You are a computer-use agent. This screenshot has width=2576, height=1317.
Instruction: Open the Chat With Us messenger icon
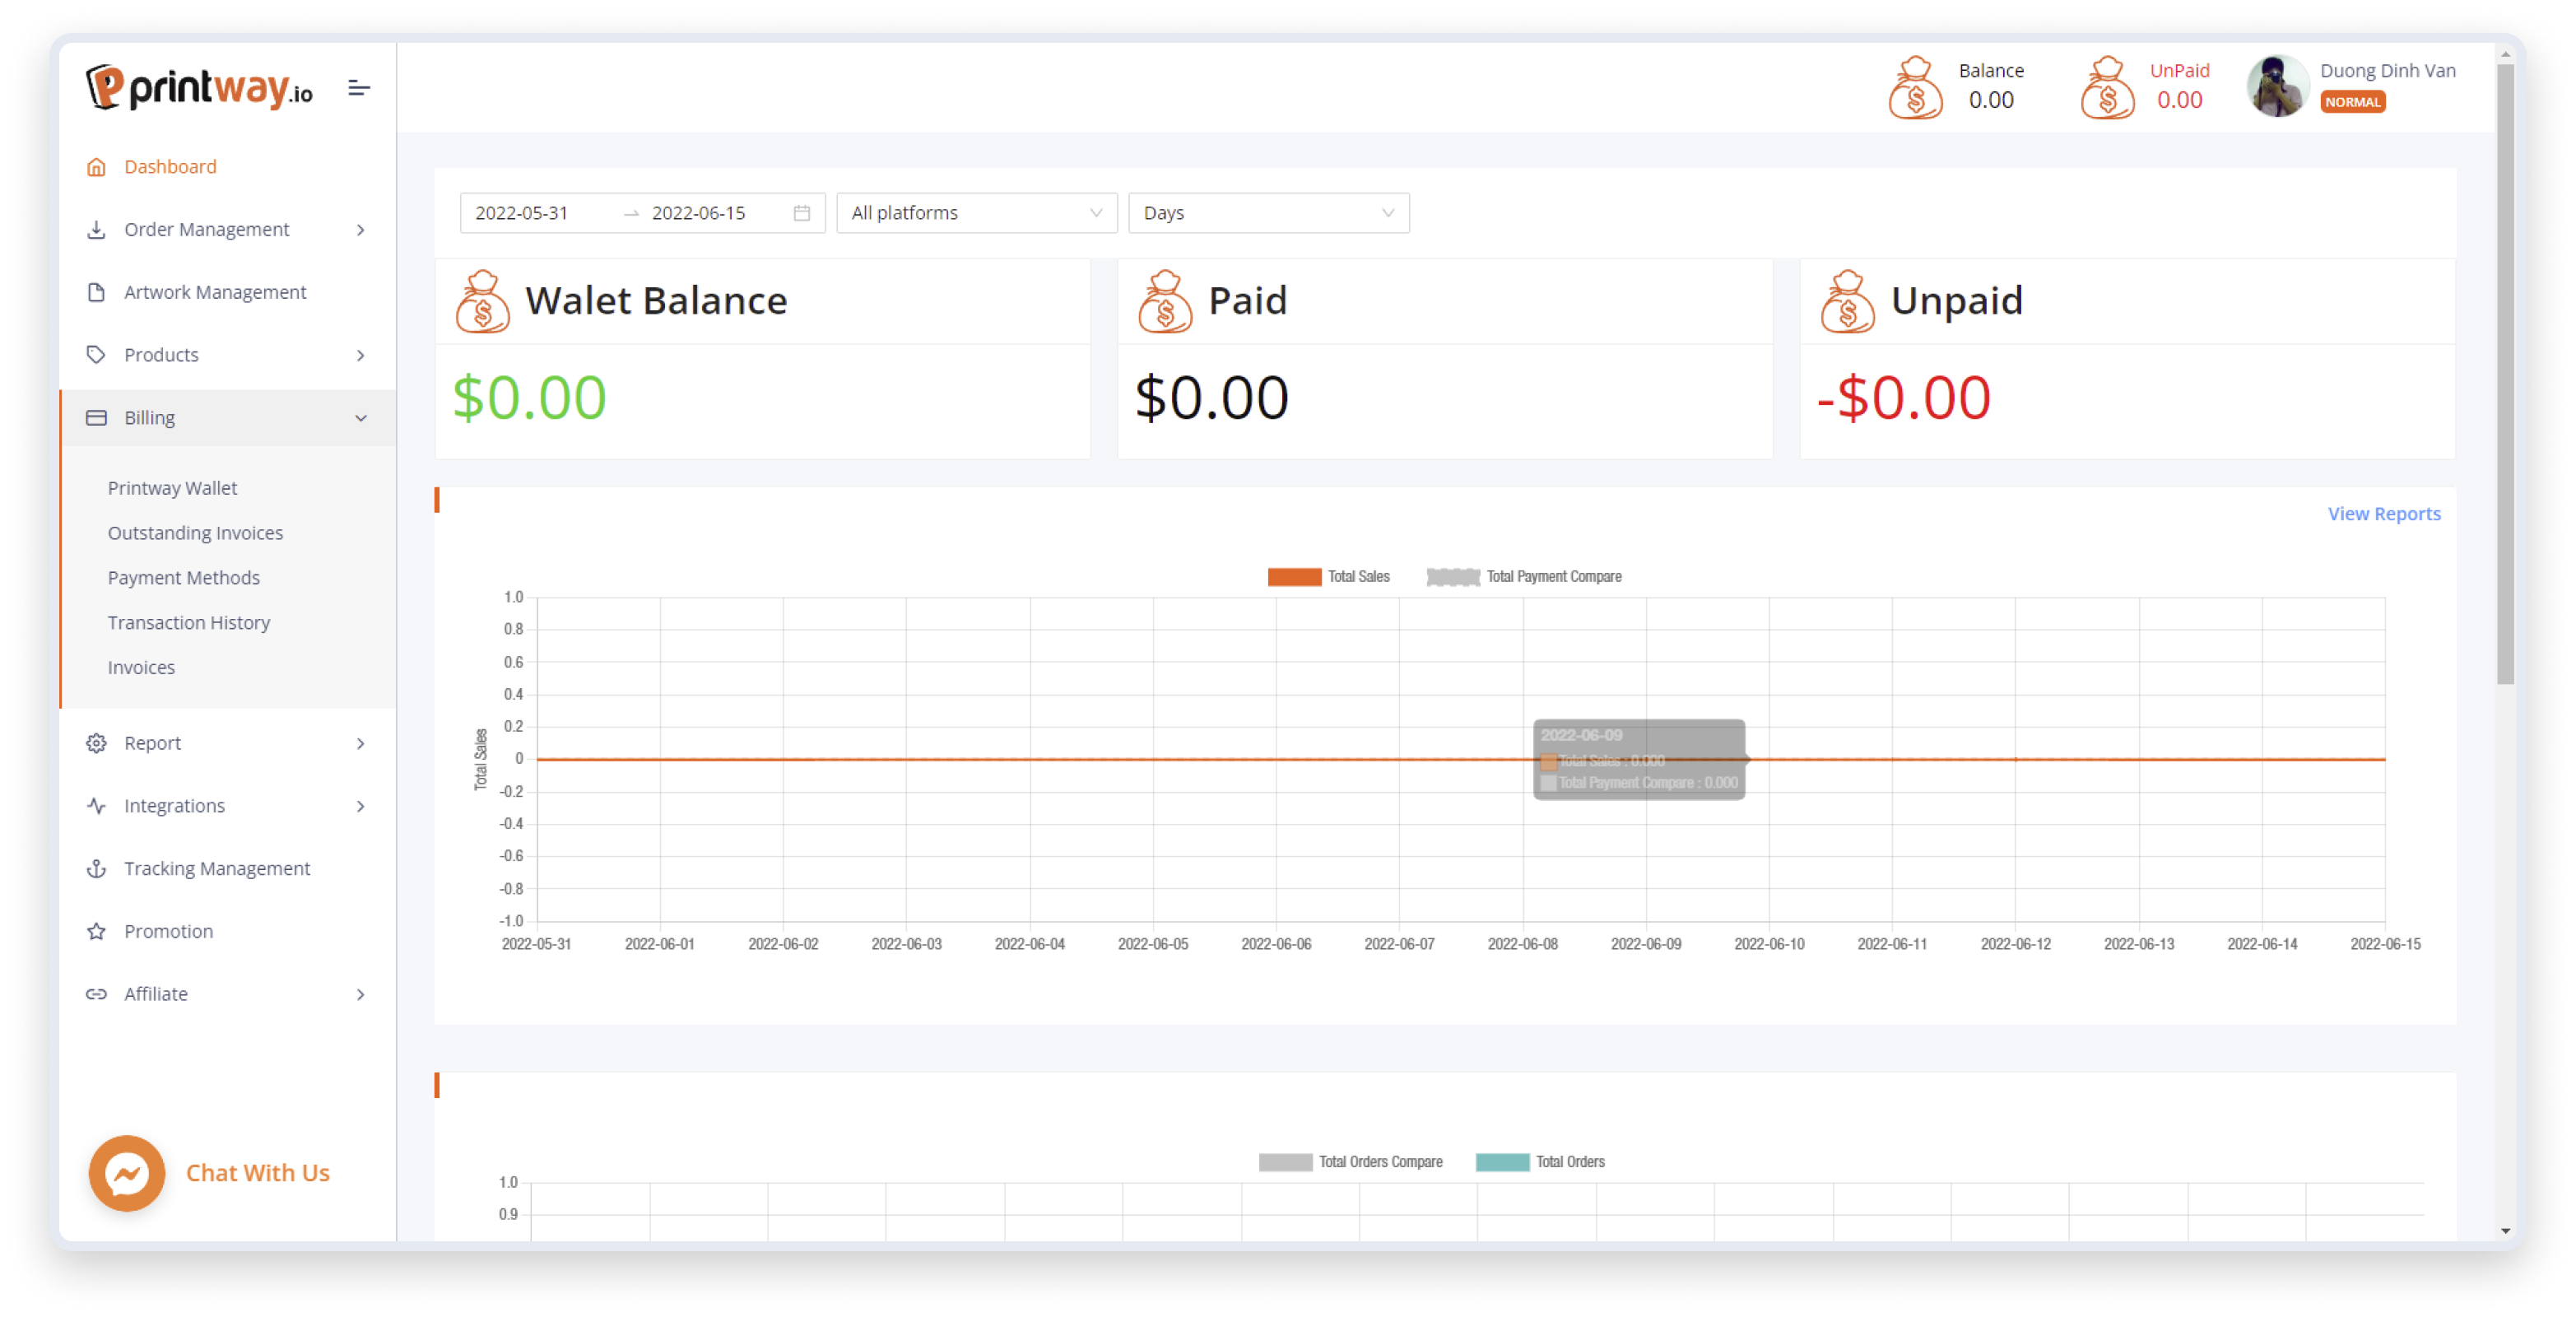(x=127, y=1173)
